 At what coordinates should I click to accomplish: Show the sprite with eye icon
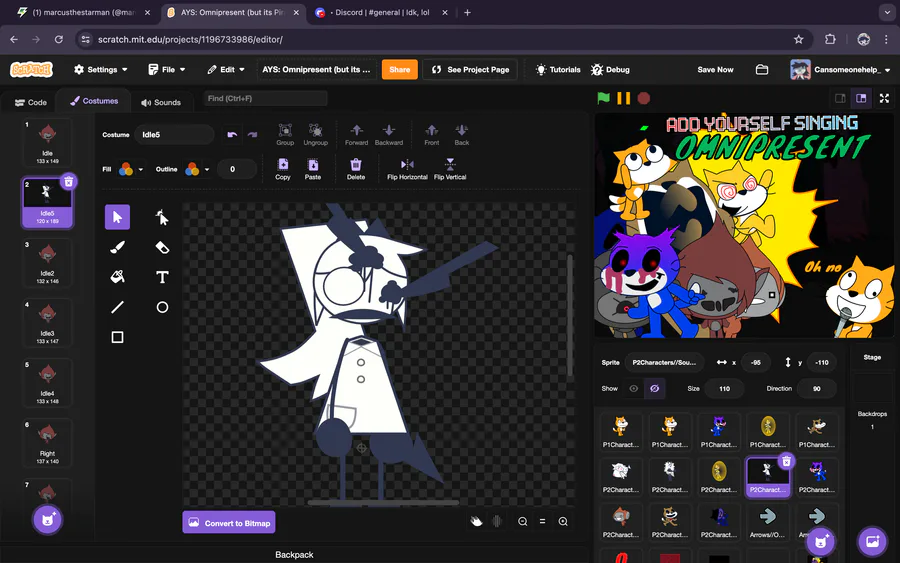(x=634, y=389)
